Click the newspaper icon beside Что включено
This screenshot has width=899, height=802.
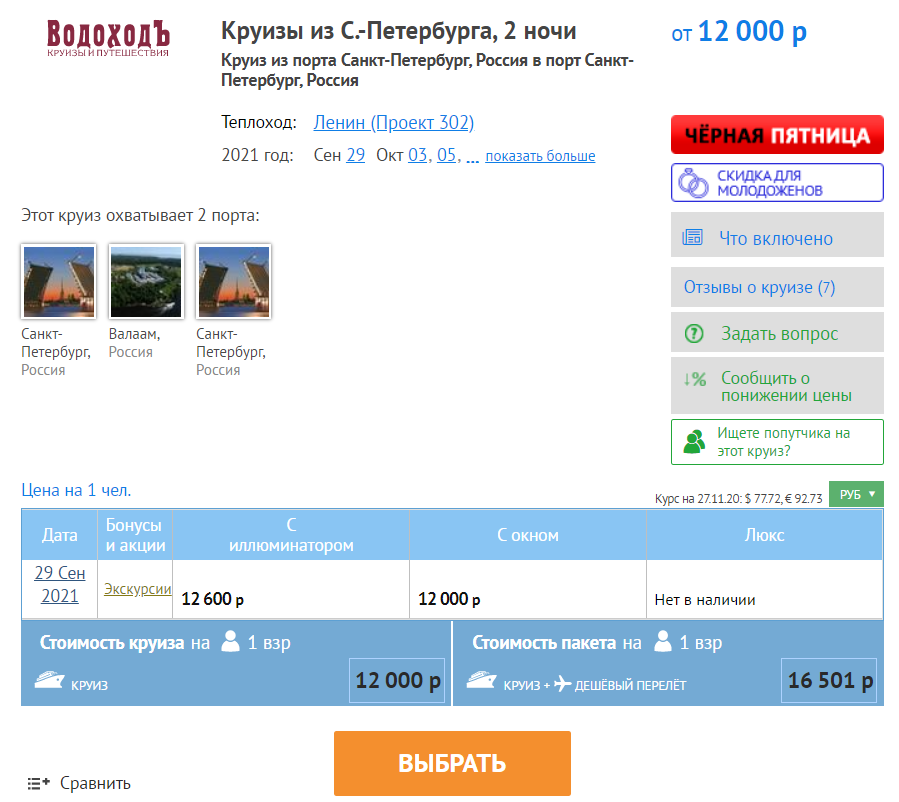[x=692, y=237]
